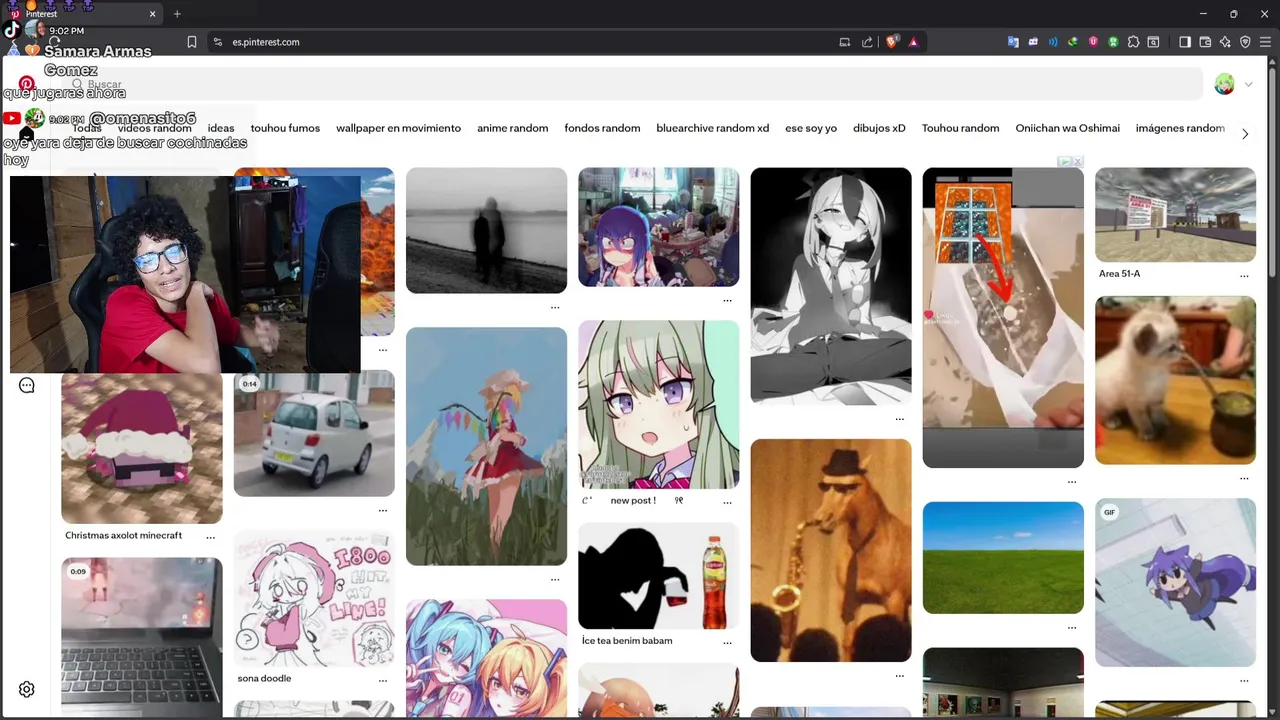Open a new browser tab with plus
This screenshot has width=1280, height=720.
[177, 14]
